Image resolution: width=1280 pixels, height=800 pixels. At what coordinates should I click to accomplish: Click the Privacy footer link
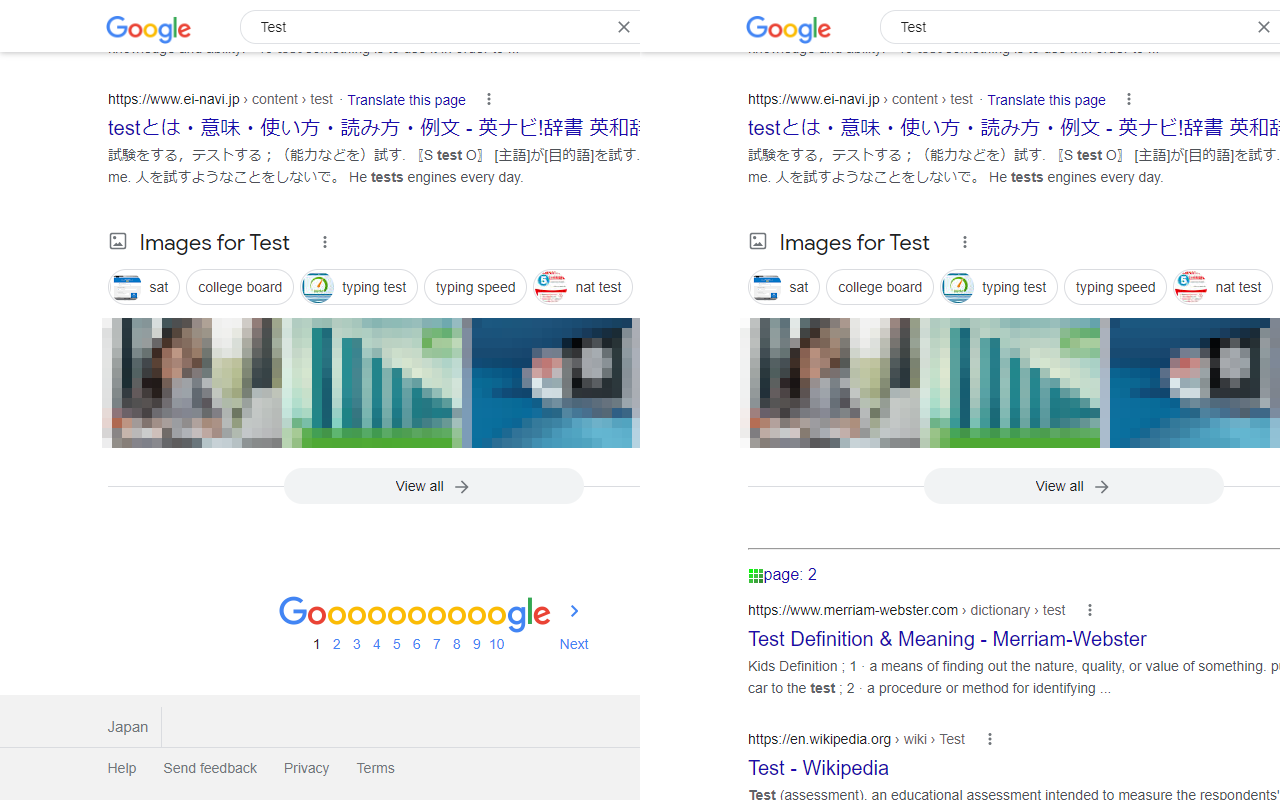tap(306, 768)
